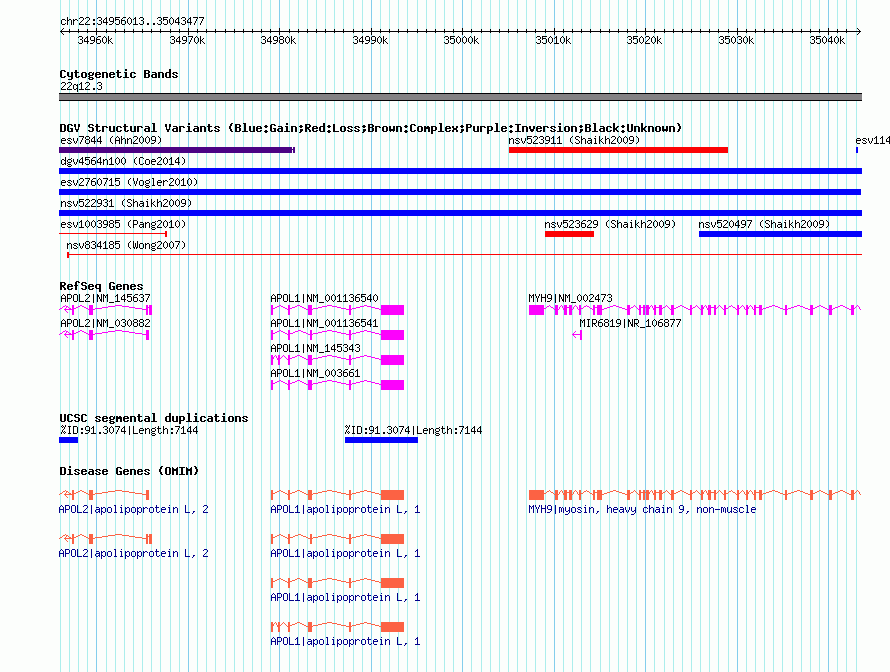The image size is (890, 672).
Task: Click the chr22:34956013..35043477 coordinates label
Action: (132, 22)
